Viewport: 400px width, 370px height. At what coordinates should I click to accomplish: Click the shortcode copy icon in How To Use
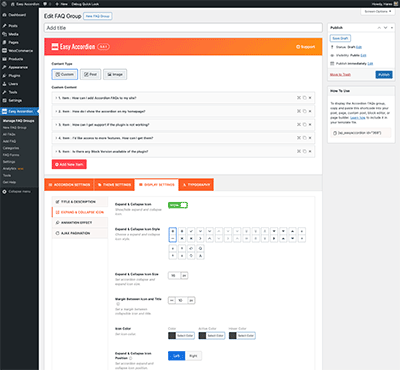coord(335,133)
